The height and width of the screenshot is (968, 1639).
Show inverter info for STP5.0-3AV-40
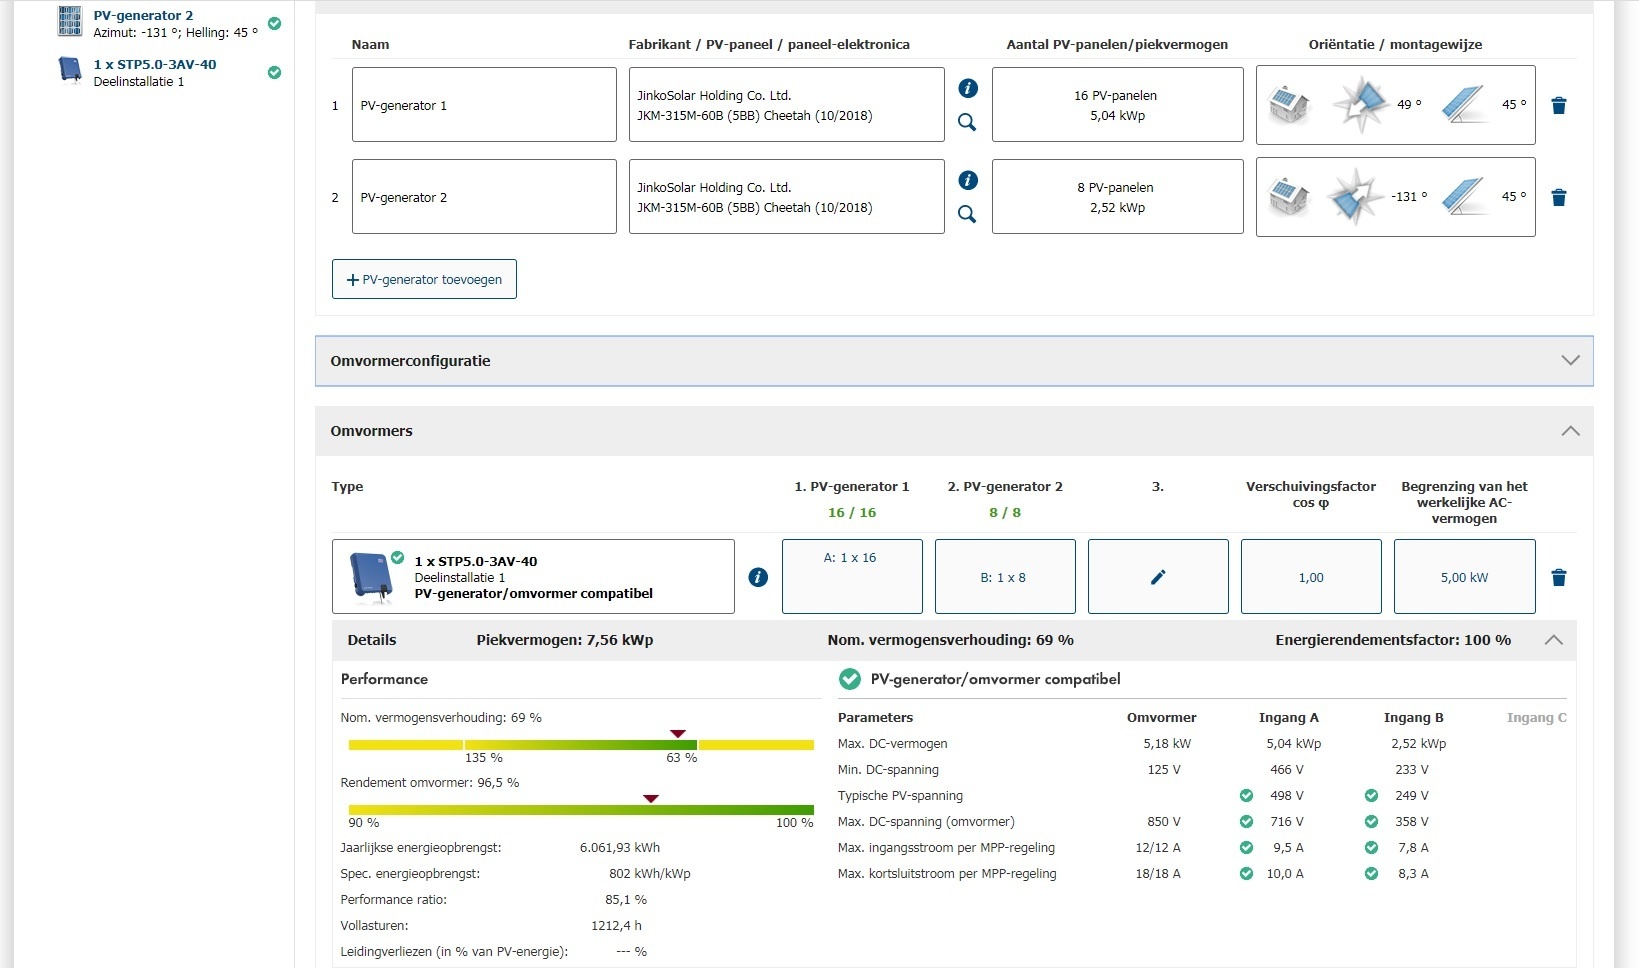(758, 577)
